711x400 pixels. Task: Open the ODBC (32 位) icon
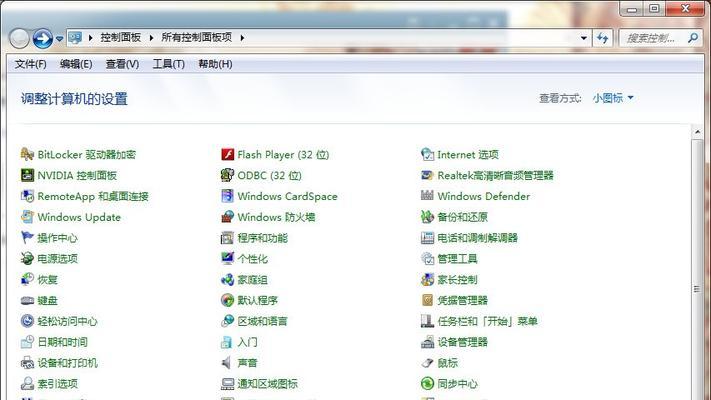[227, 176]
